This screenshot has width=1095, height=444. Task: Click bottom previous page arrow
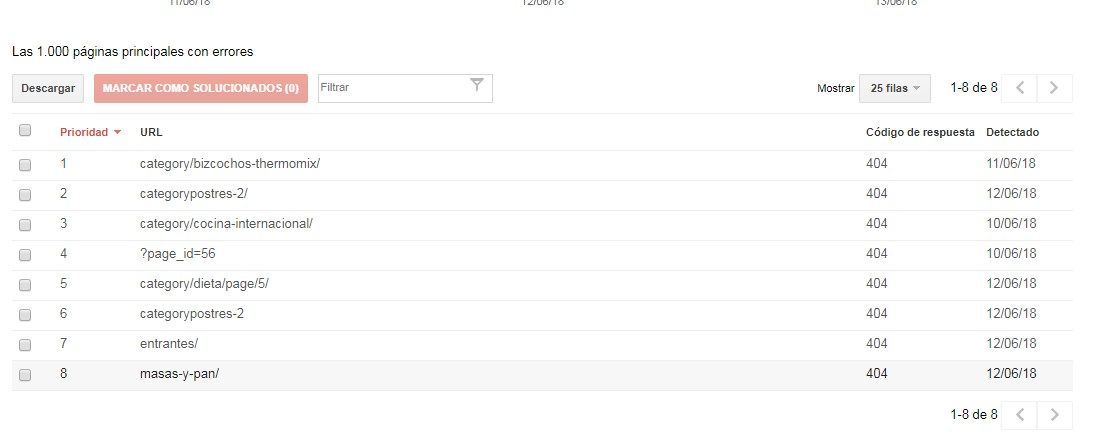pyautogui.click(x=1020, y=415)
